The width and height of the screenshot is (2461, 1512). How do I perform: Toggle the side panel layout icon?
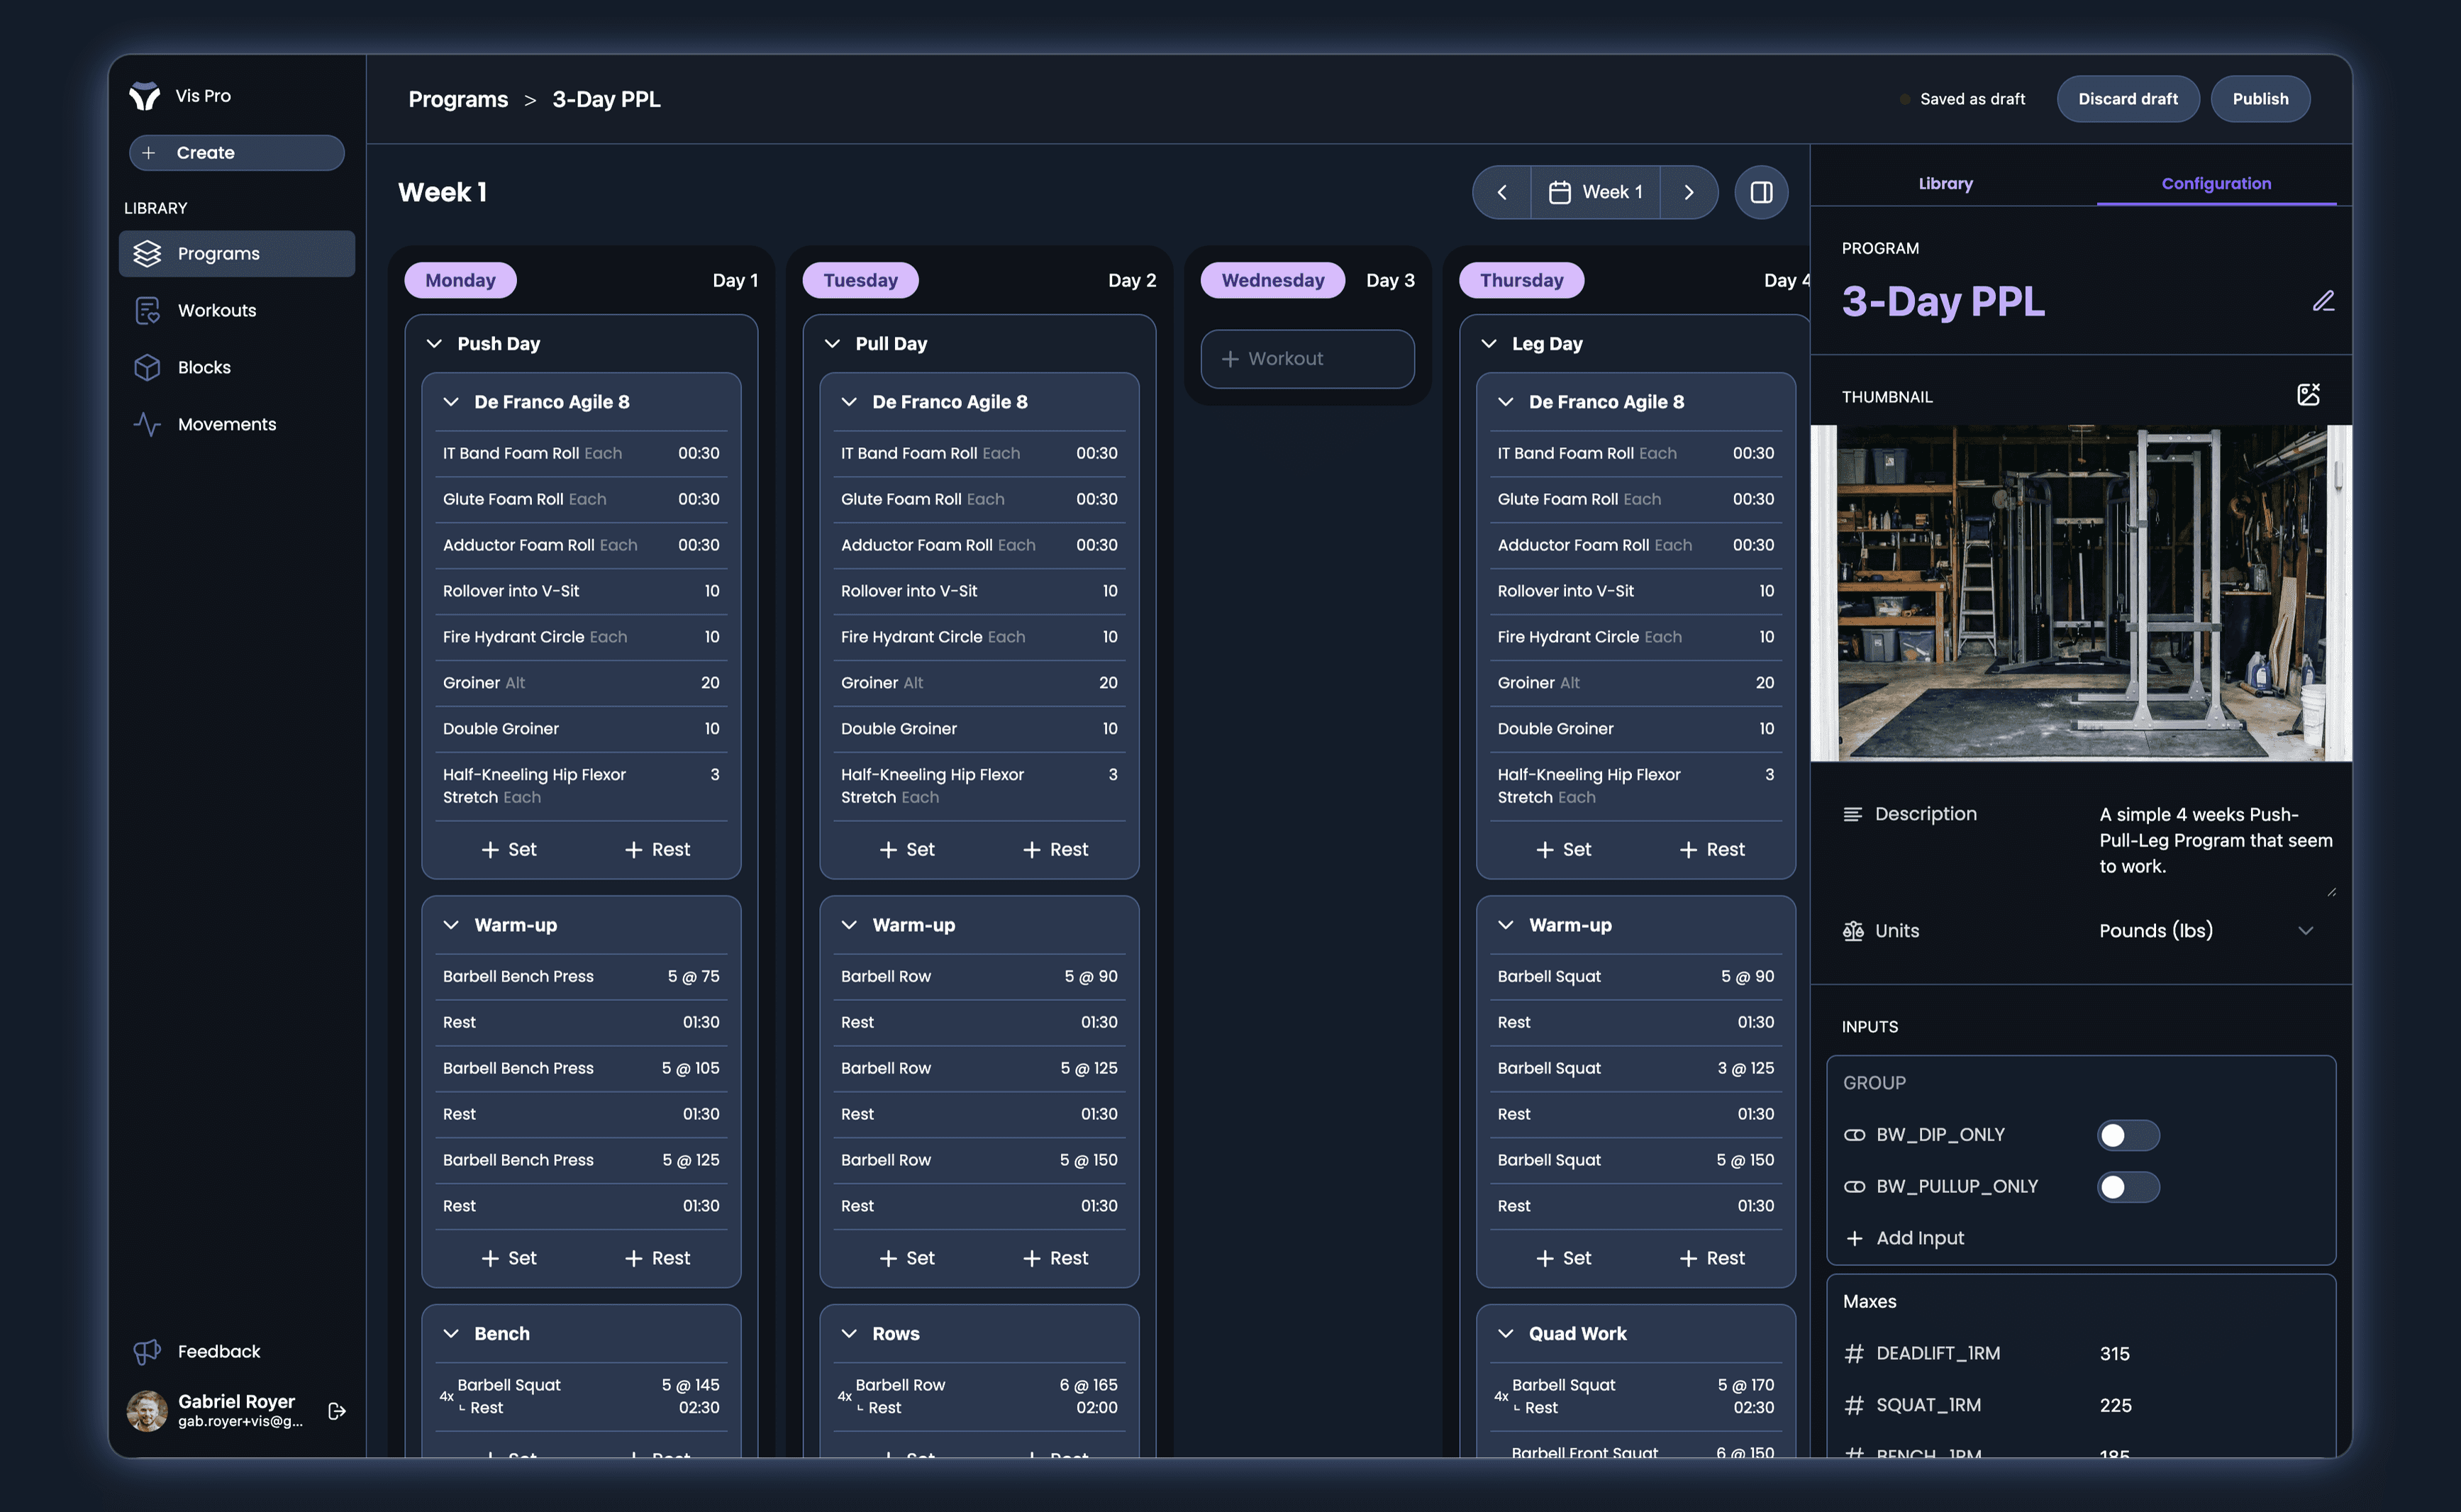(1761, 192)
